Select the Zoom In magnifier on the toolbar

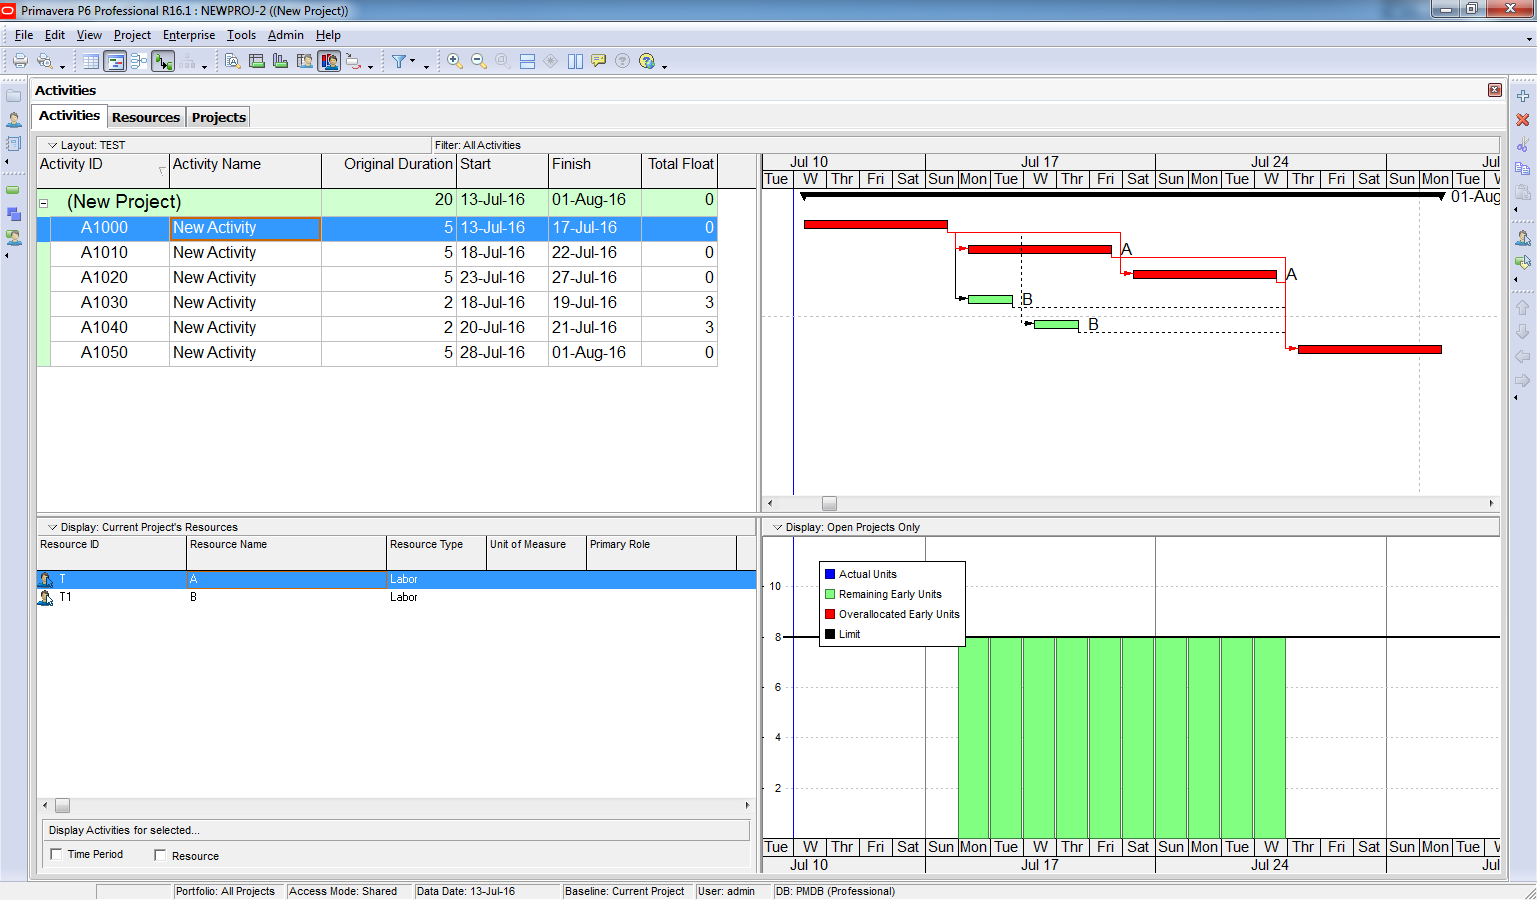(453, 60)
